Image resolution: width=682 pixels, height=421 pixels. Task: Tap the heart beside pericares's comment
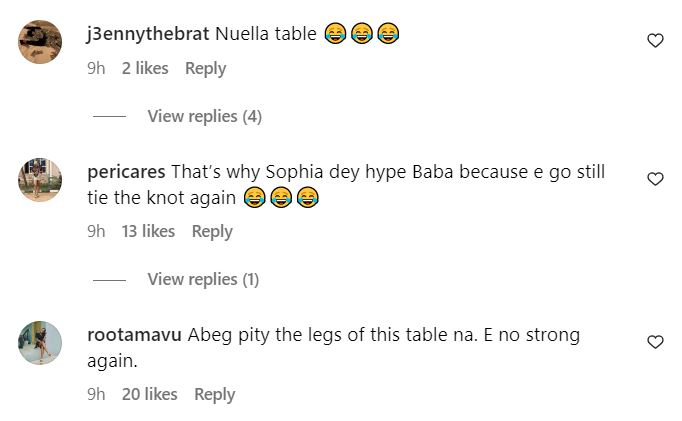coord(656,179)
